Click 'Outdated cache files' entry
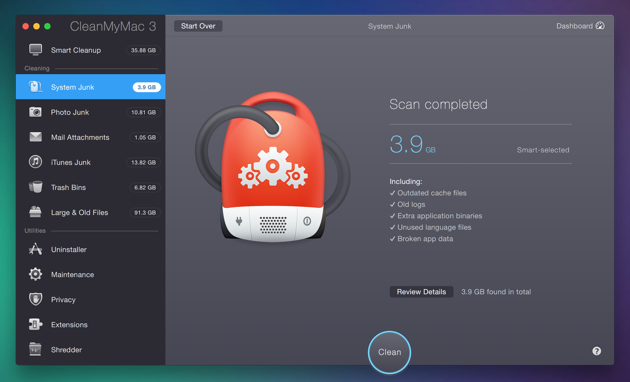Viewport: 630px width, 382px height. (428, 193)
